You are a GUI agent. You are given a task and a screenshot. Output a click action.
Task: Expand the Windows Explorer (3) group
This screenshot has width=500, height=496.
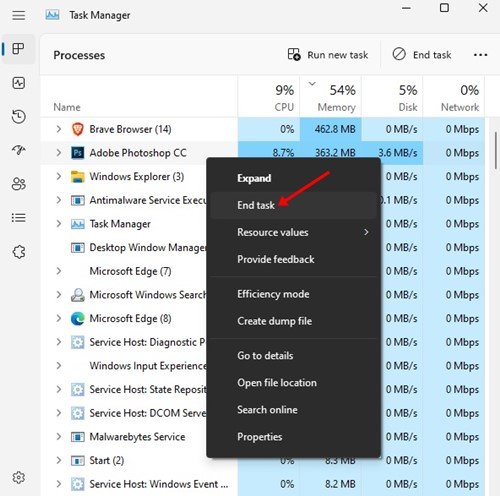click(x=59, y=176)
